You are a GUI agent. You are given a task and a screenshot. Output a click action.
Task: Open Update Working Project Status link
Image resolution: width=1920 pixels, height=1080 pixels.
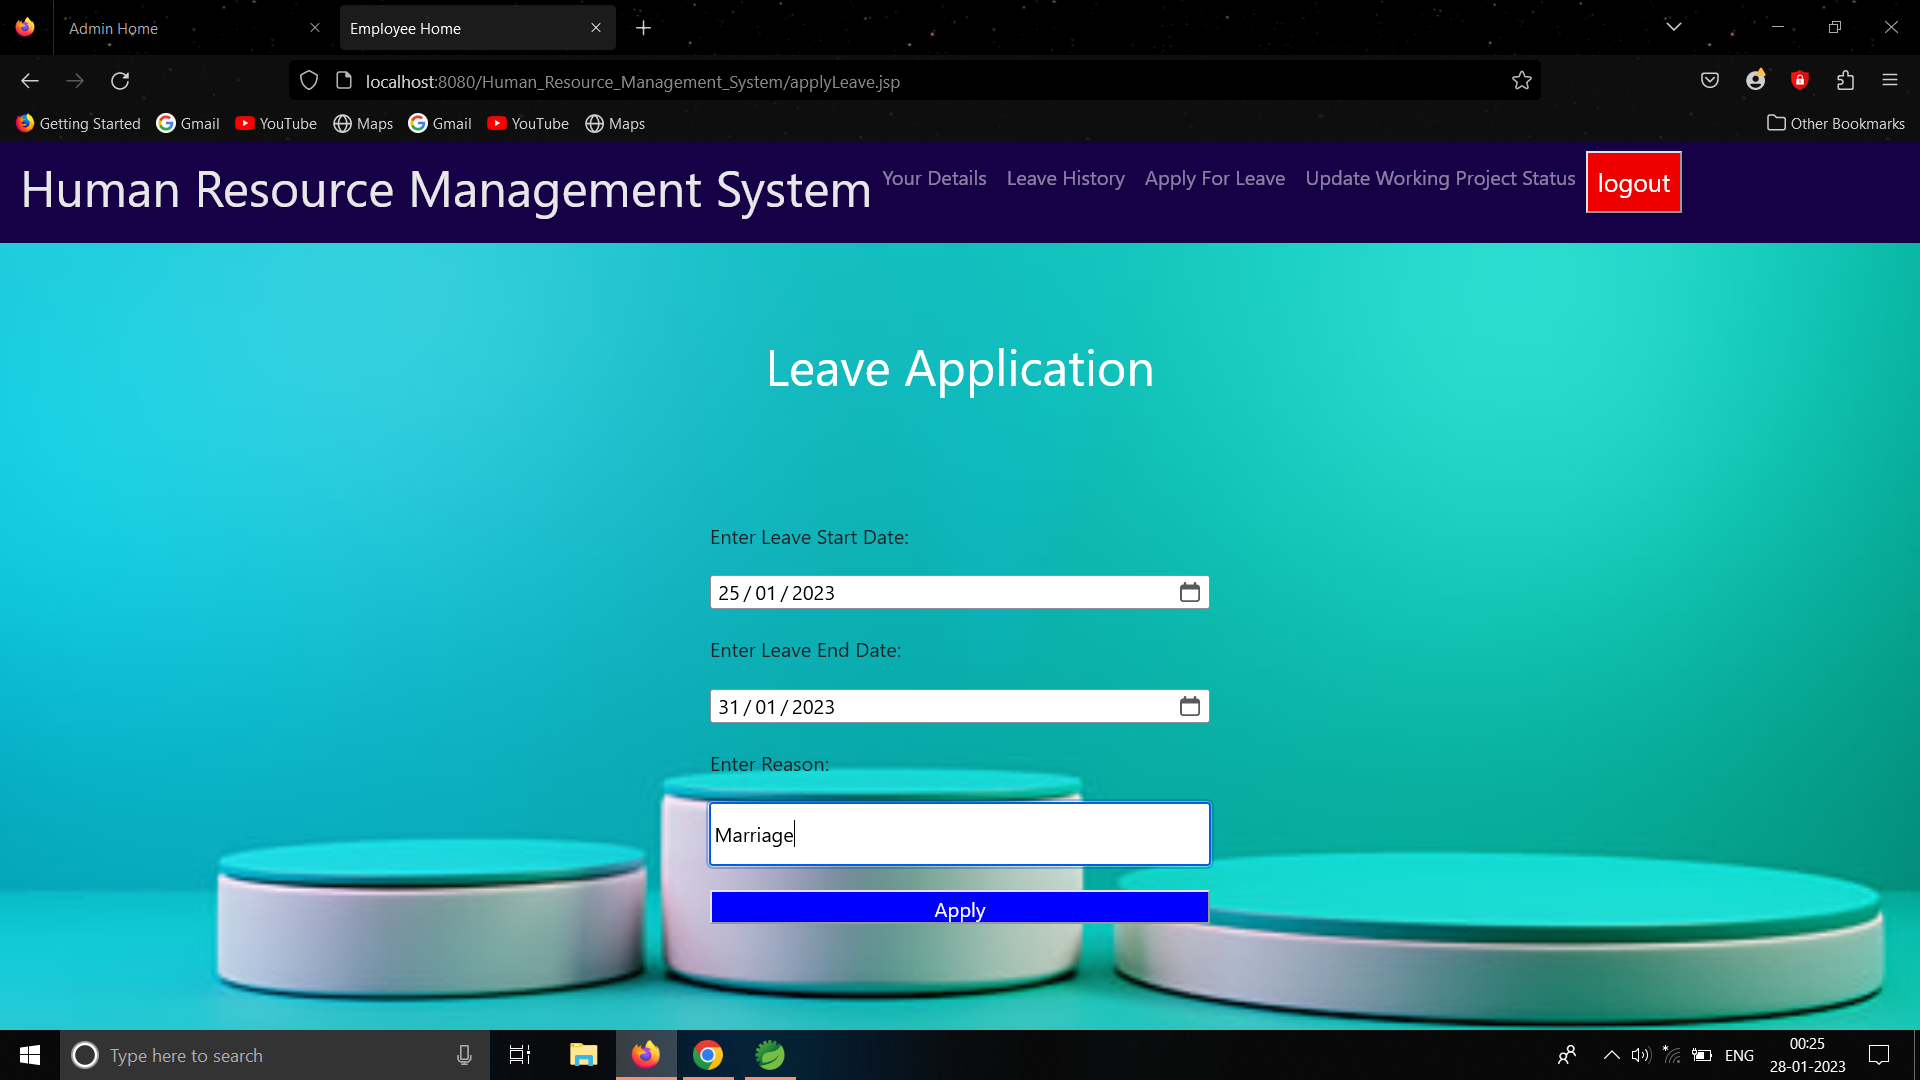point(1439,178)
